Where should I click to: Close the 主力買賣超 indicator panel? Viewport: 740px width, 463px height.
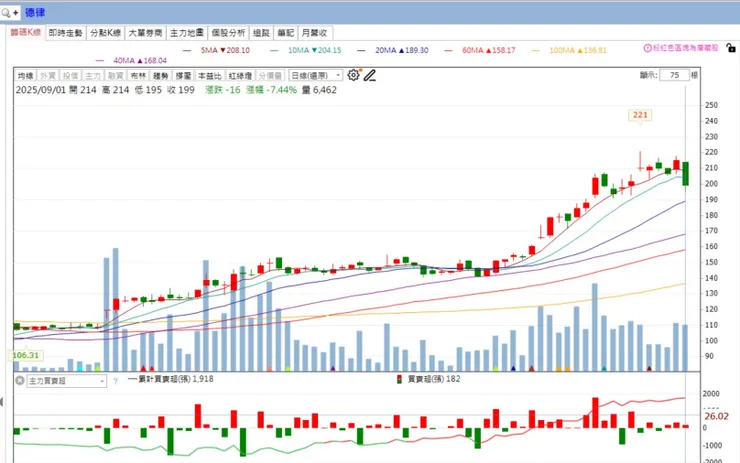pyautogui.click(x=20, y=380)
